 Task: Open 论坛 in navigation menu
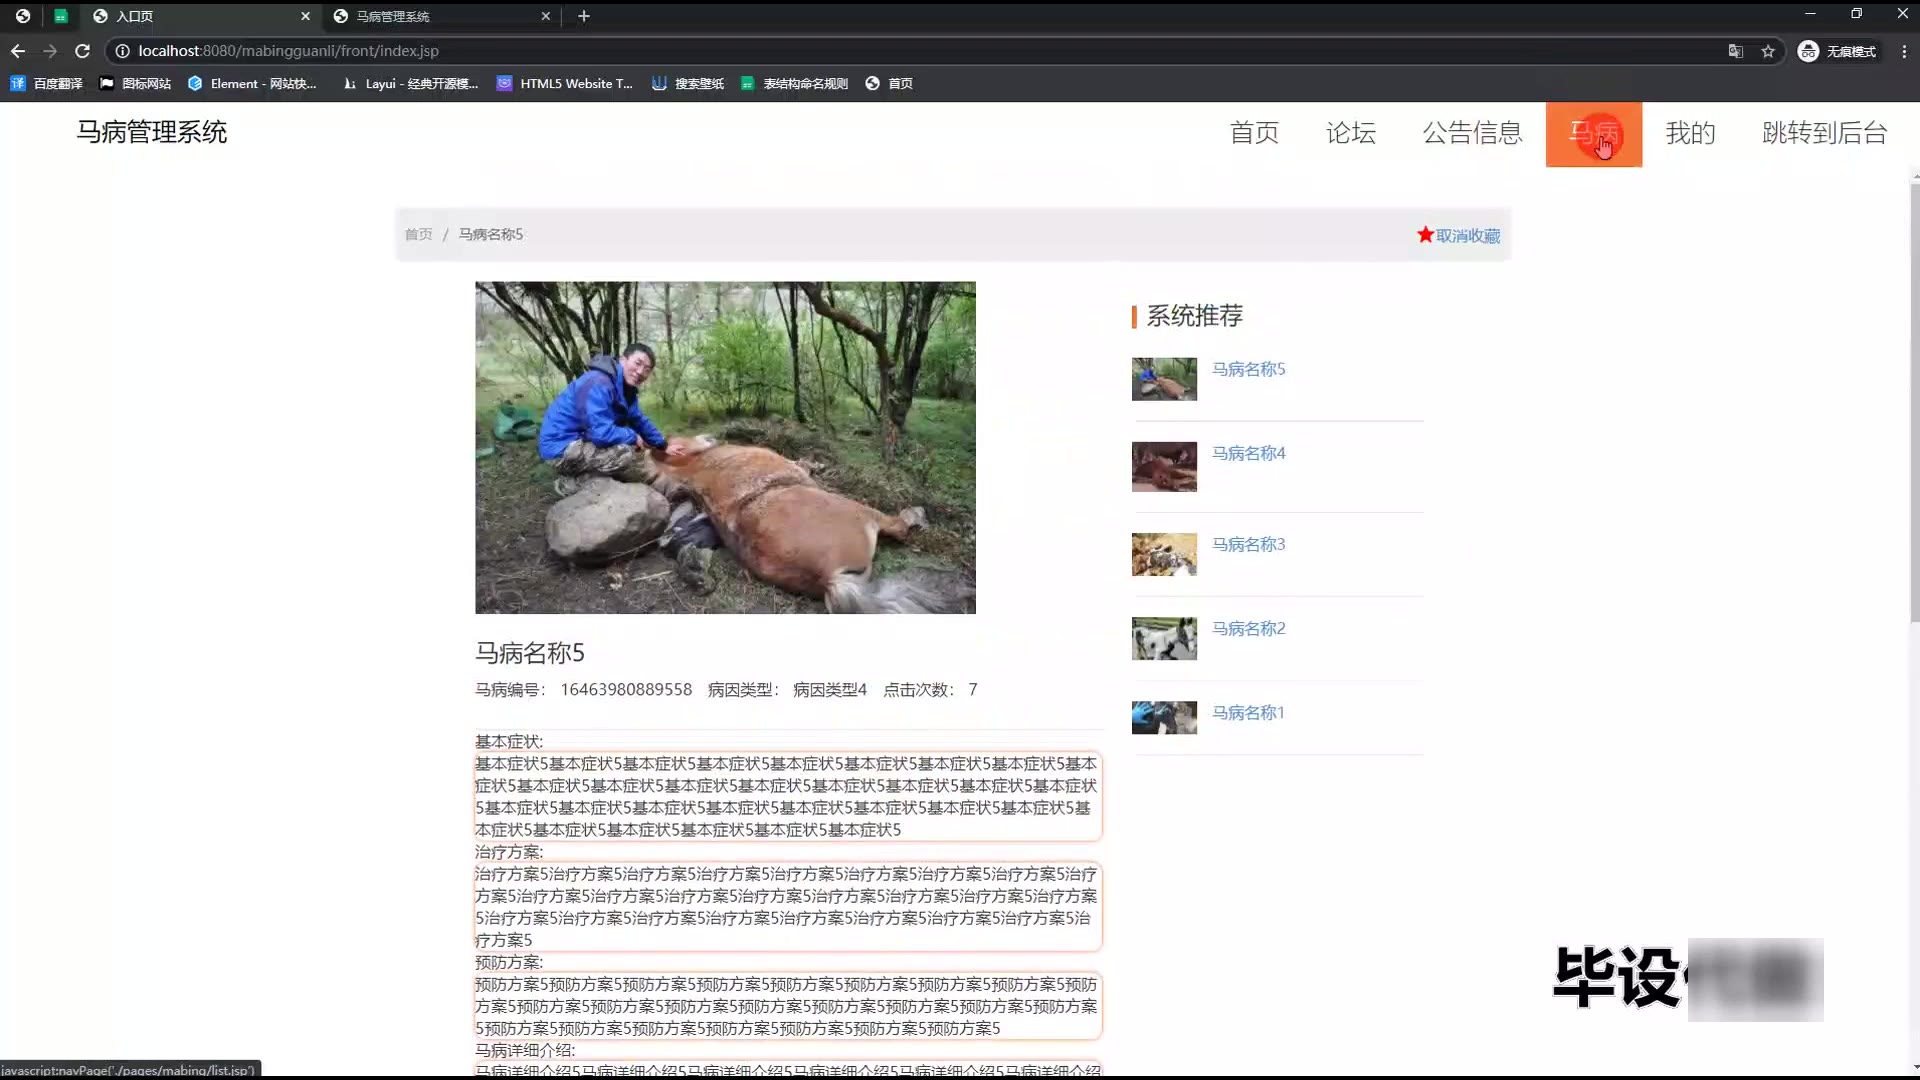1350,133
